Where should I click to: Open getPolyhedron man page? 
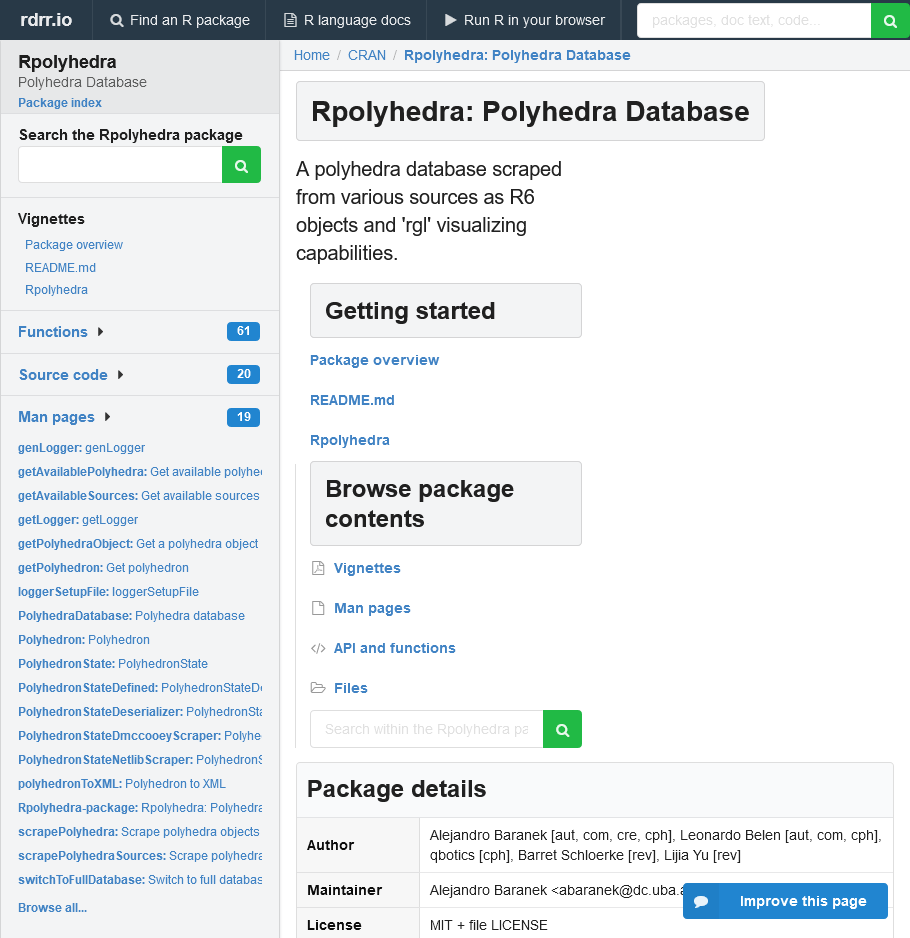103,568
